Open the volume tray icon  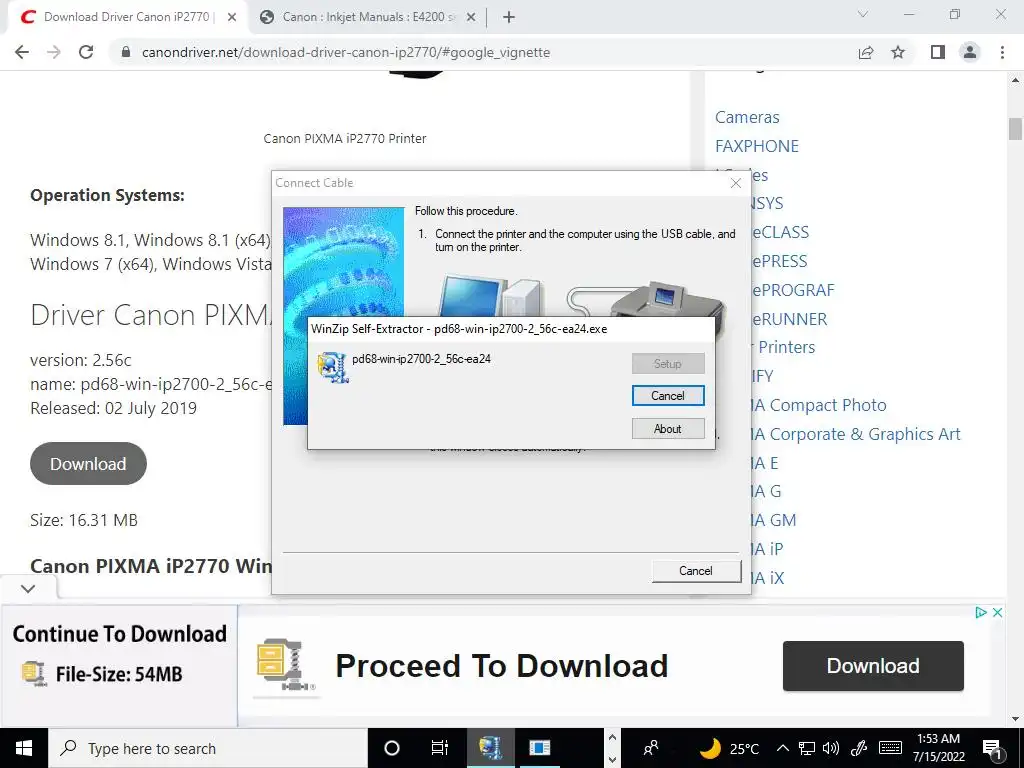click(831, 748)
